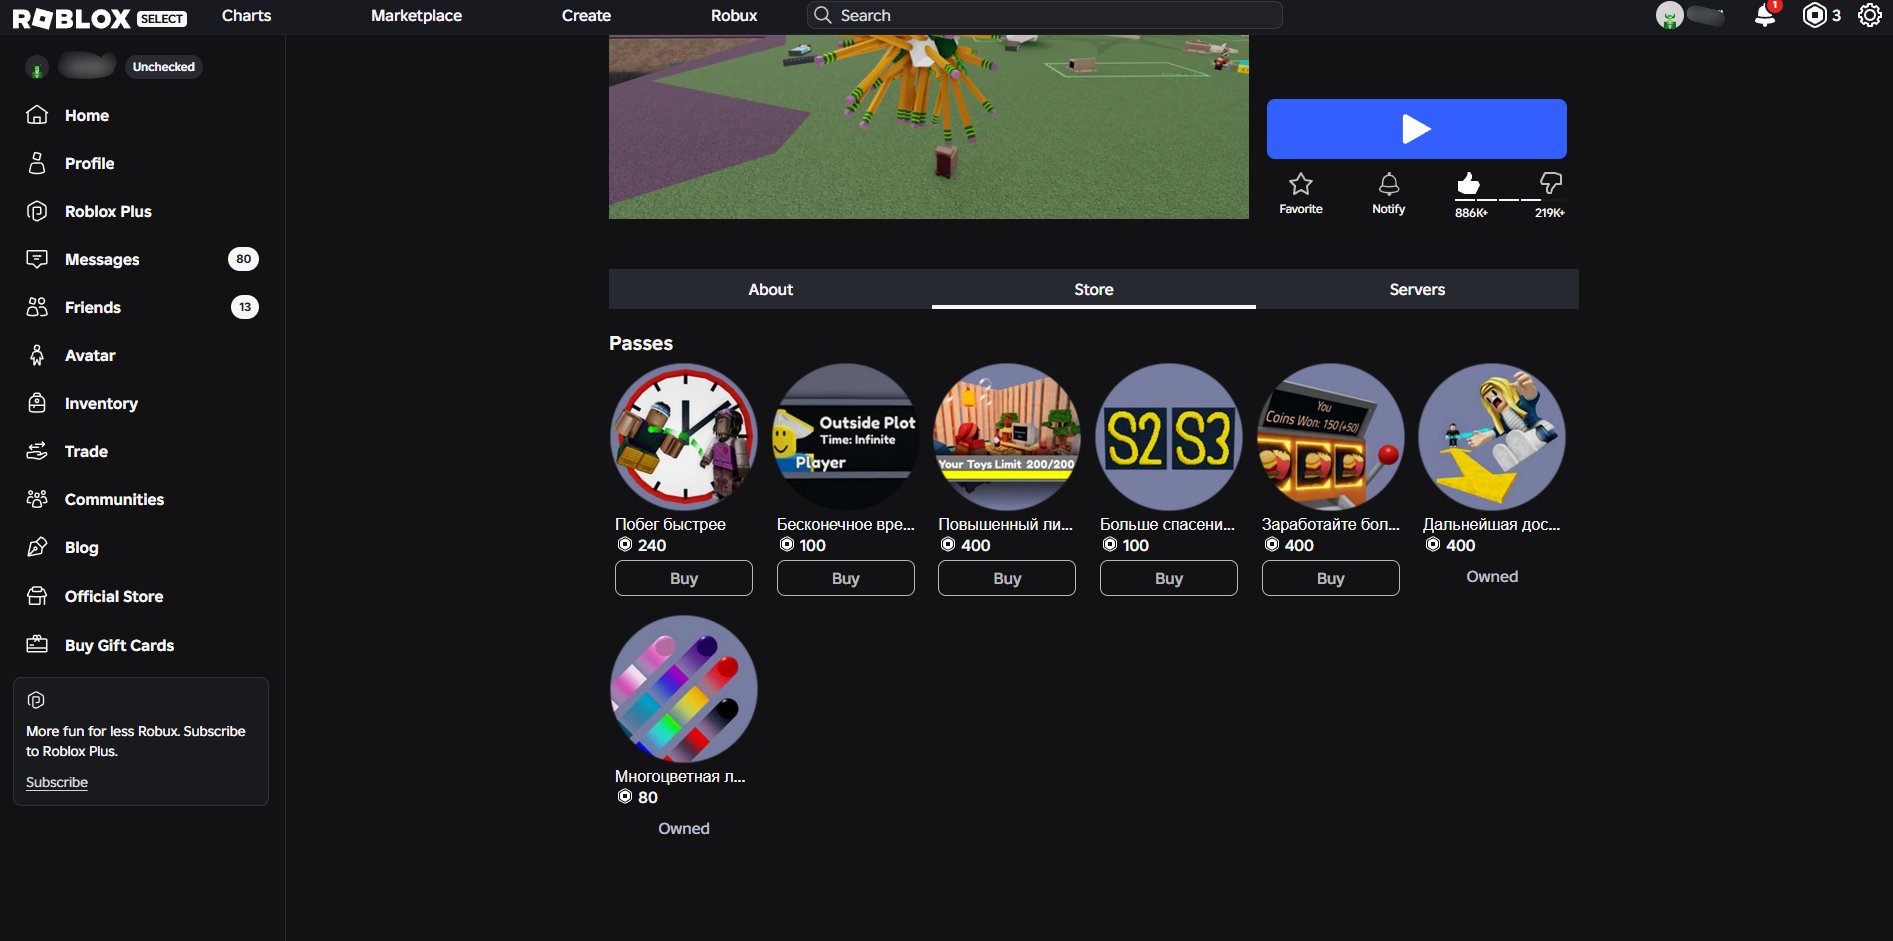
Task: Open the Многоцветная pass thumbnail
Action: 684,689
